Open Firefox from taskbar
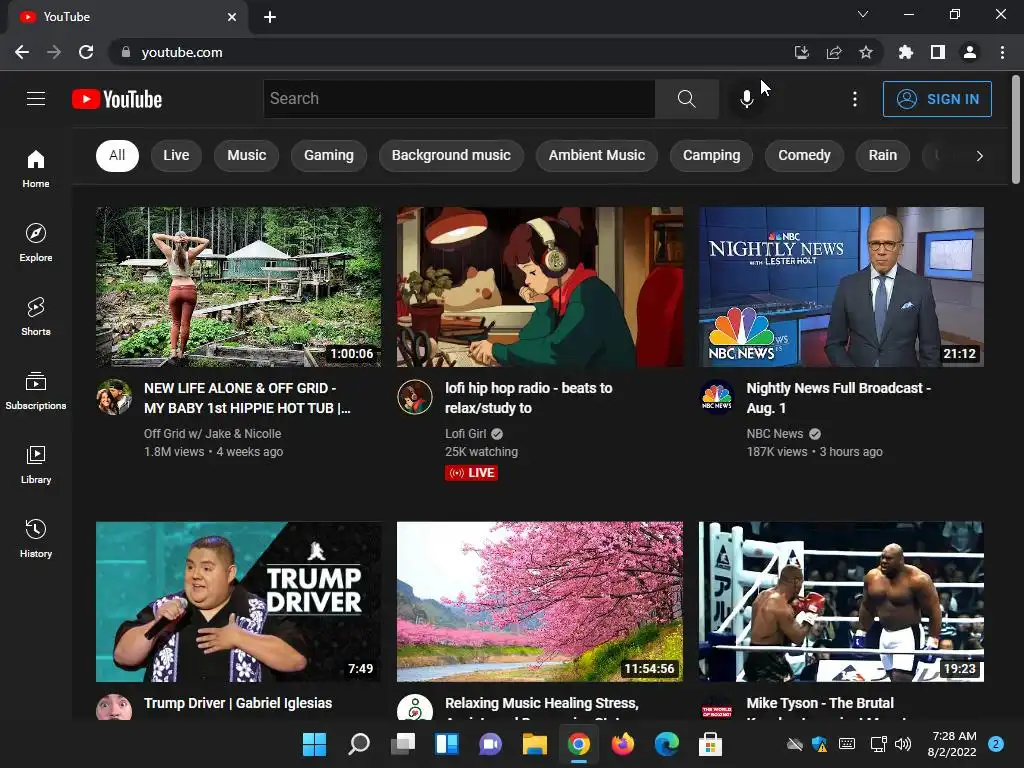The image size is (1024, 768). 622,744
